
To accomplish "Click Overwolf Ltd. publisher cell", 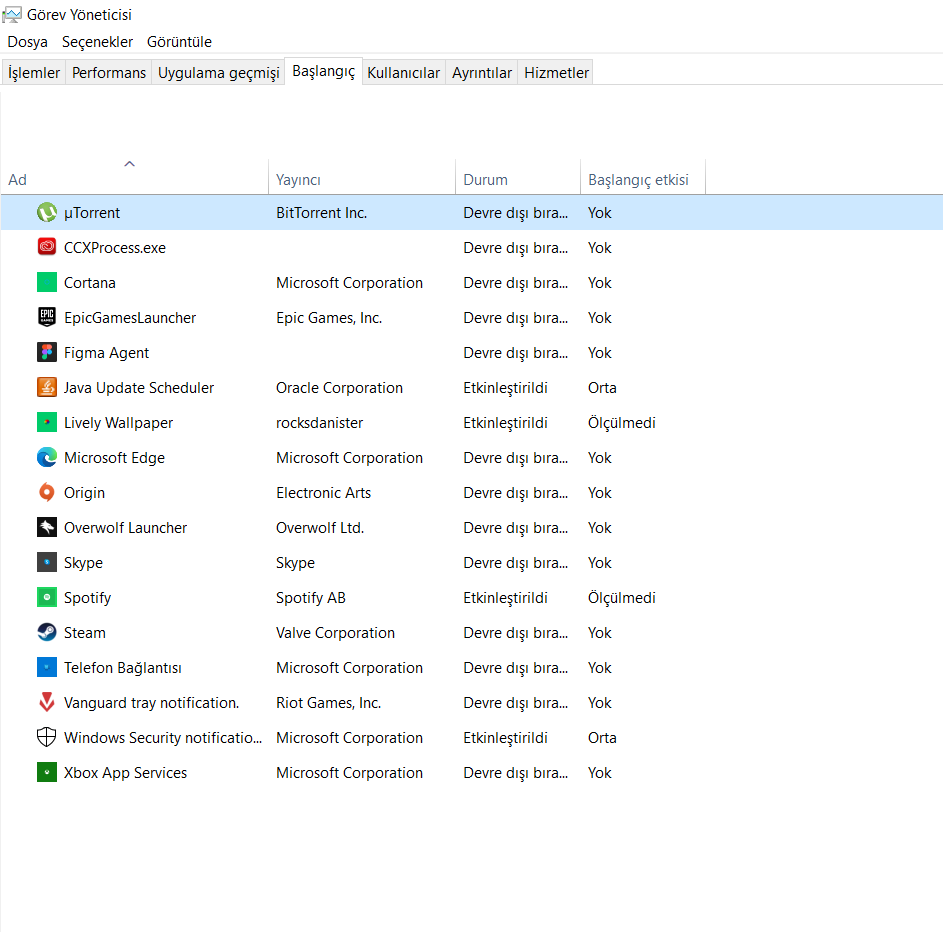I will 320,528.
